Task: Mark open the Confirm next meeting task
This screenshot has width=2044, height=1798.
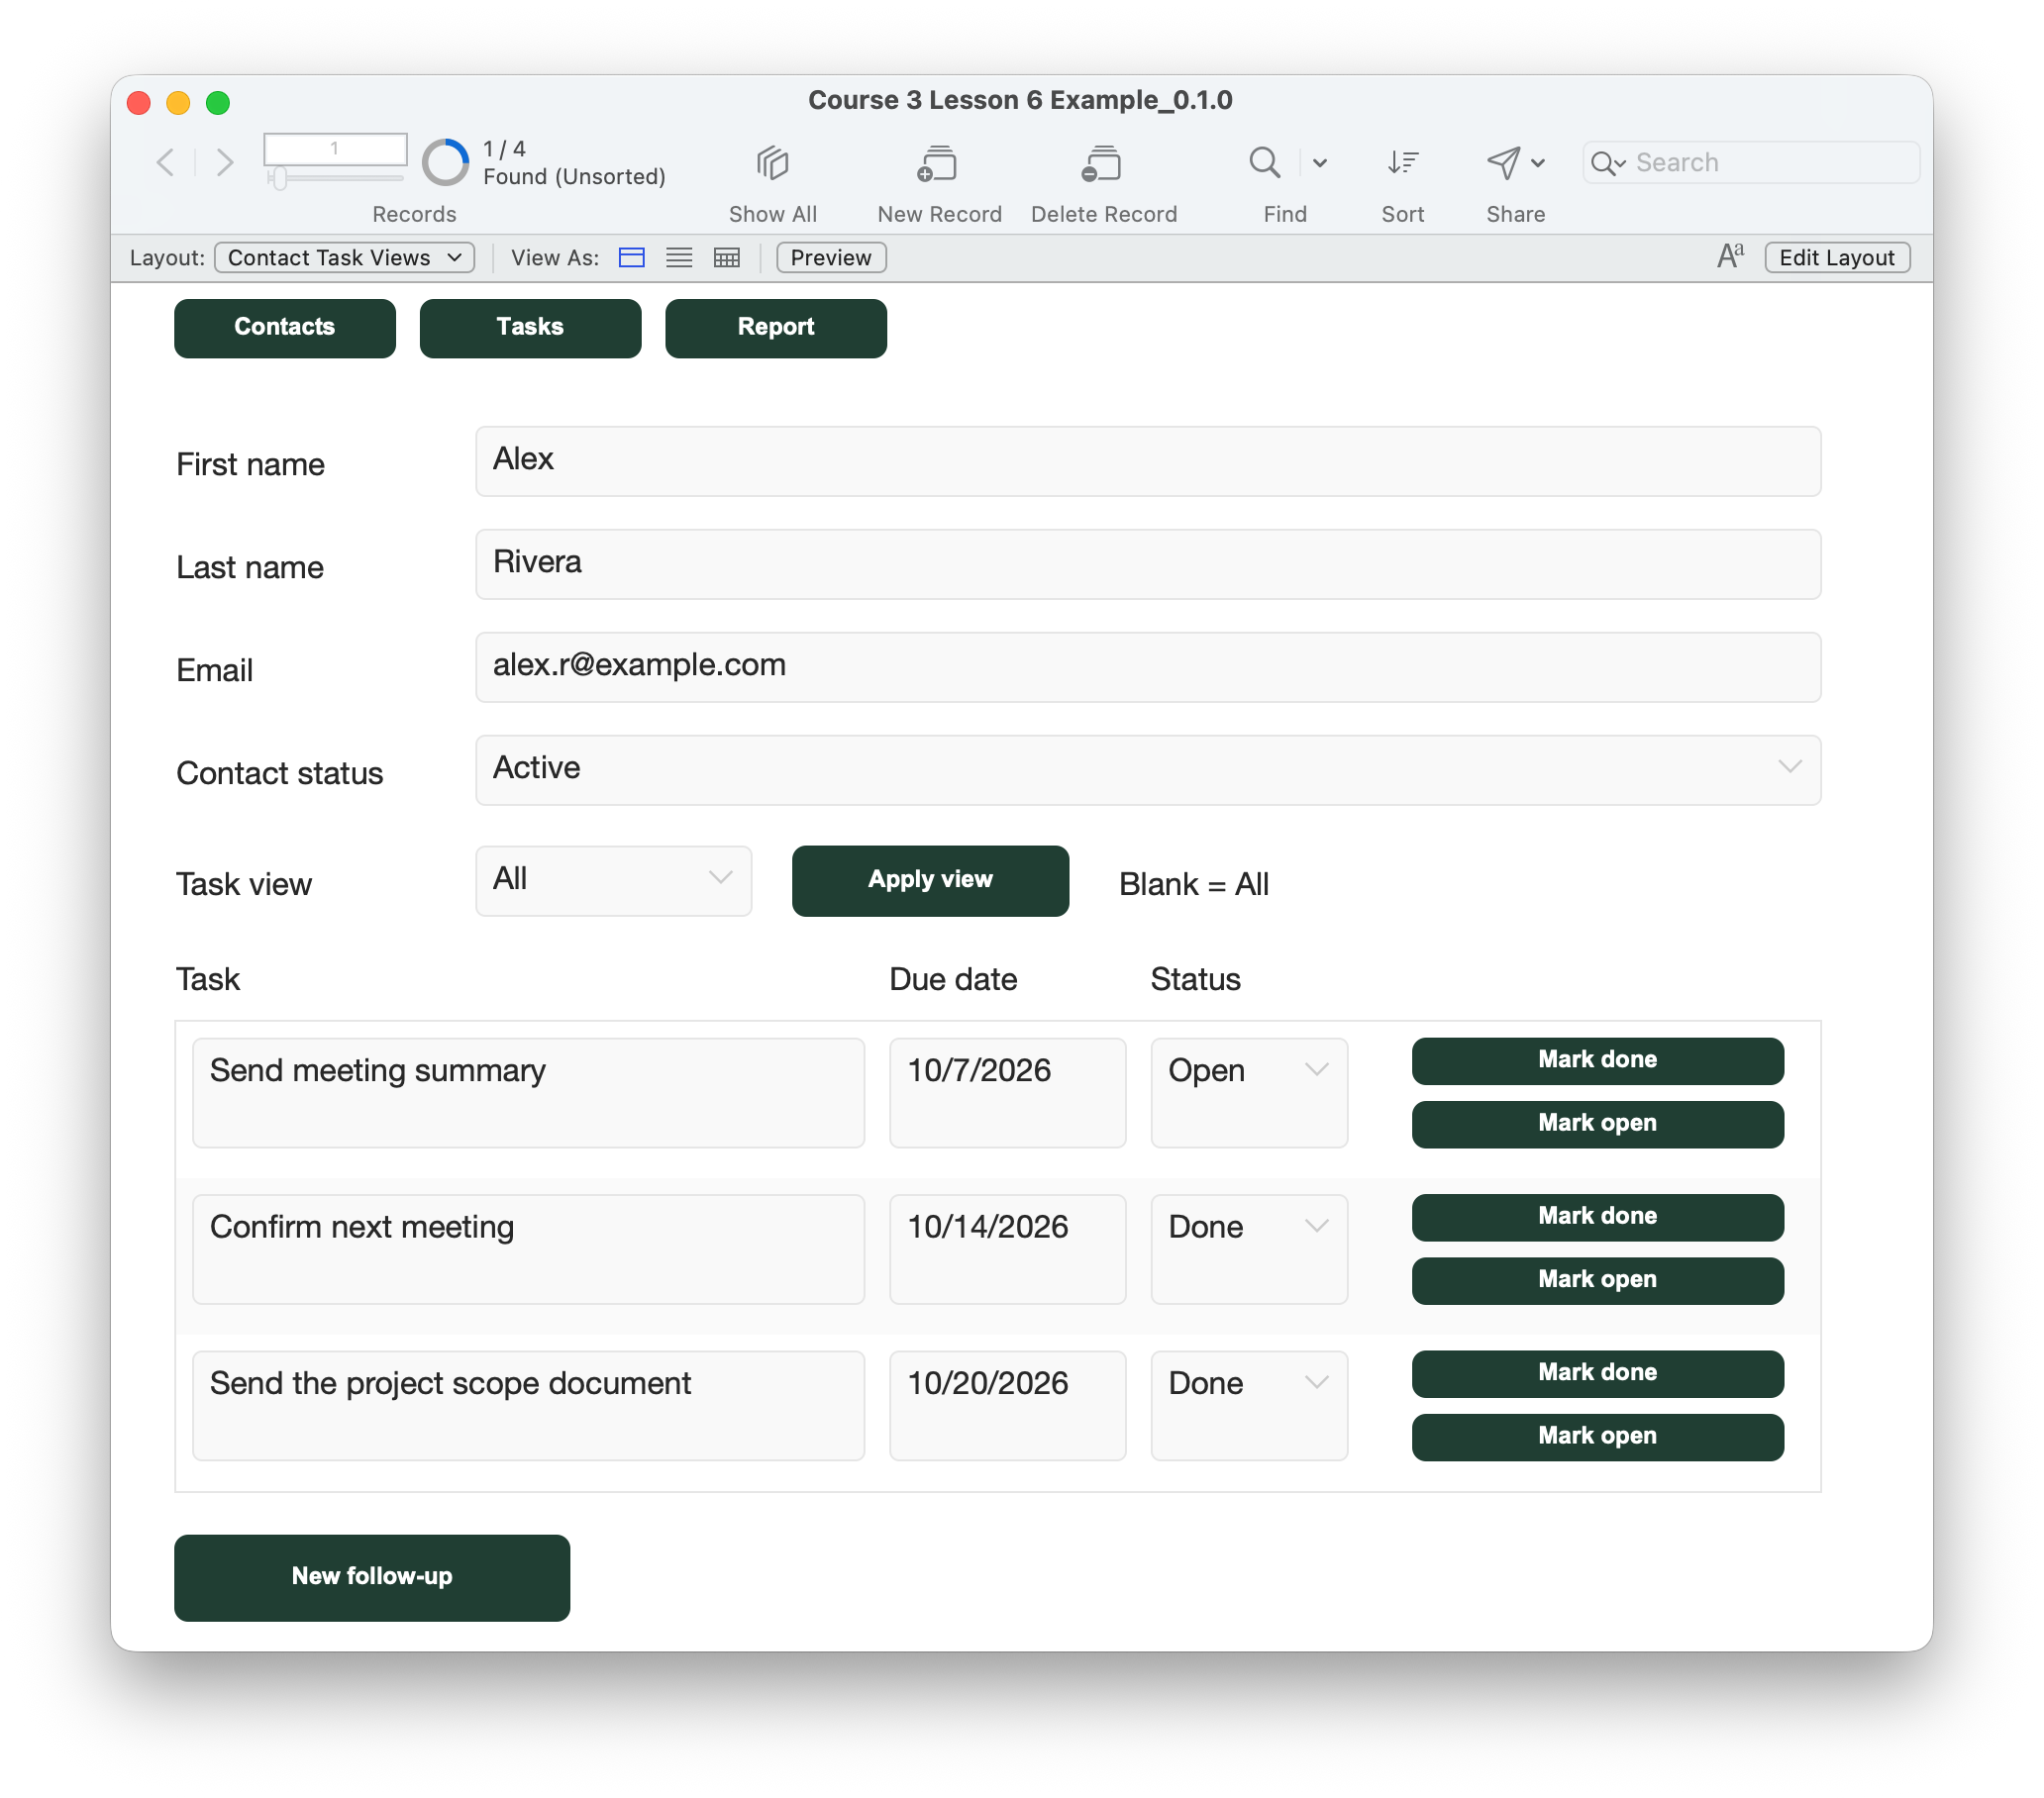Action: pos(1597,1280)
